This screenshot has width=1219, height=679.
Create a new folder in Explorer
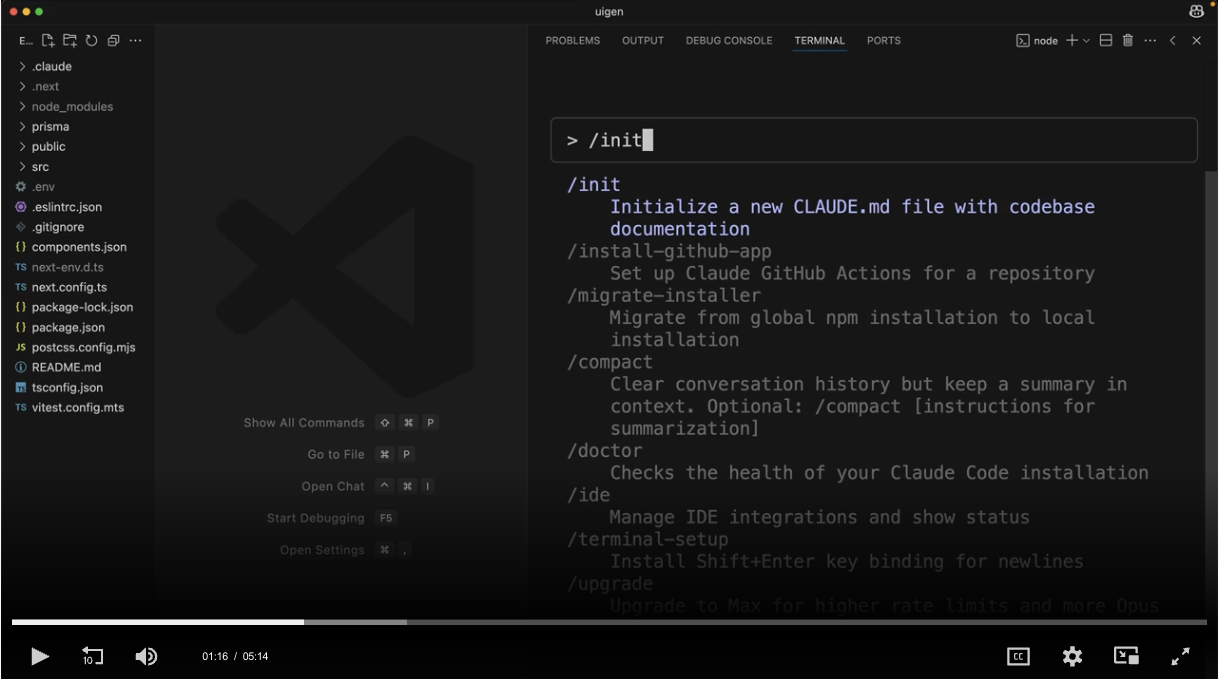click(x=69, y=41)
